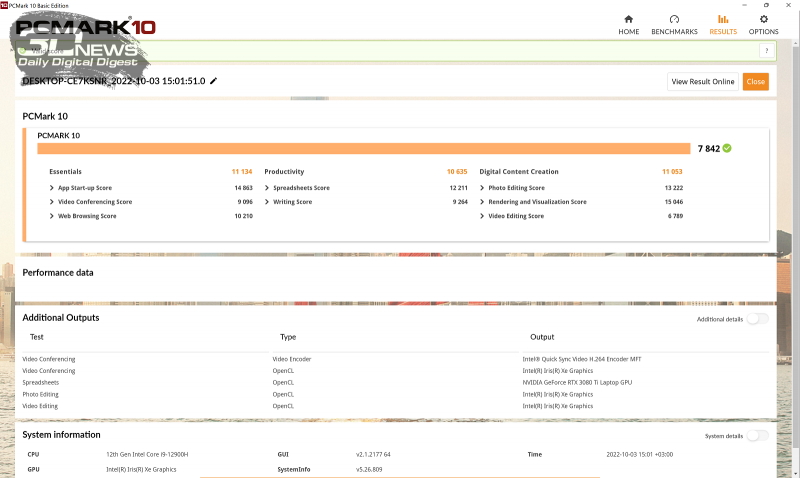Click the Performance data section heading

(x=58, y=272)
